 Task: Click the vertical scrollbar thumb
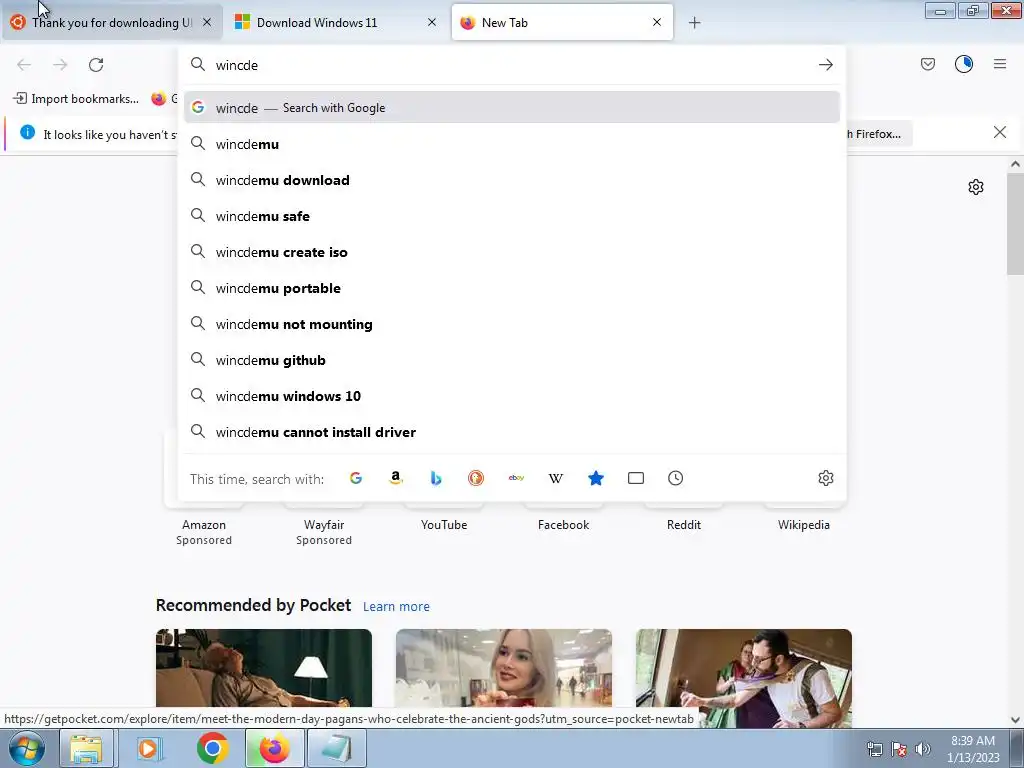[1015, 225]
